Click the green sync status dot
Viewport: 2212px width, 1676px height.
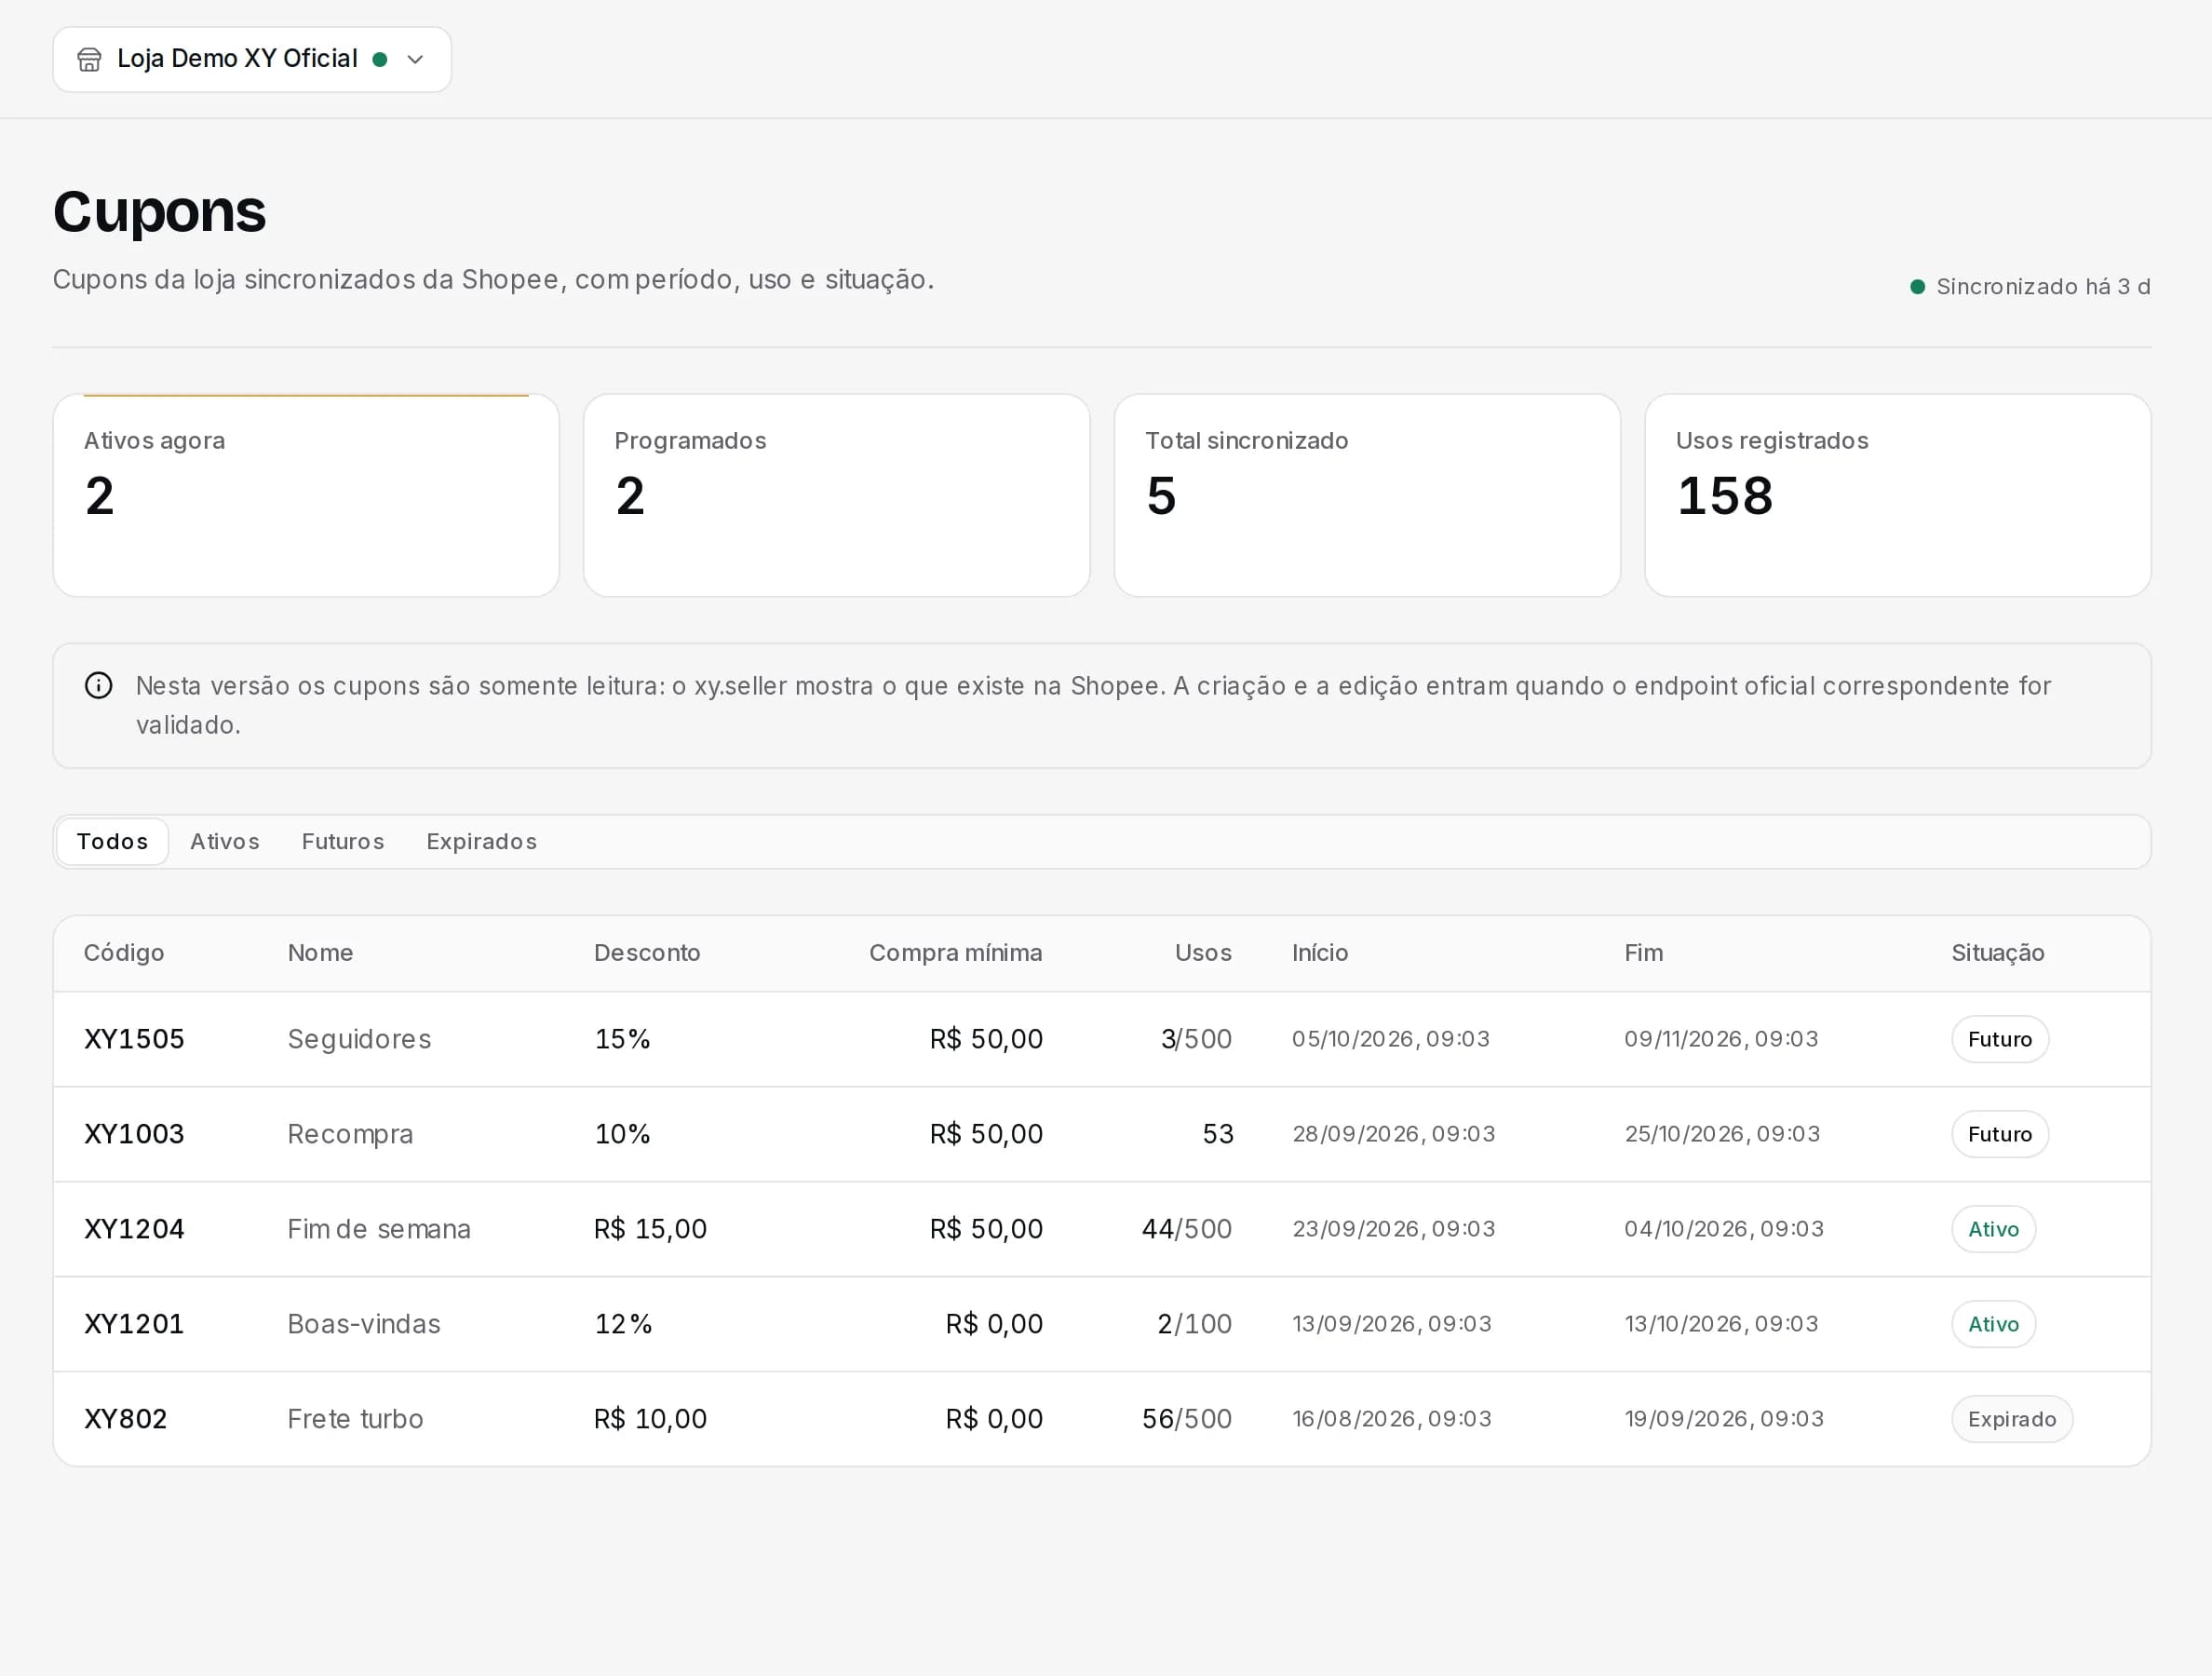1918,287
